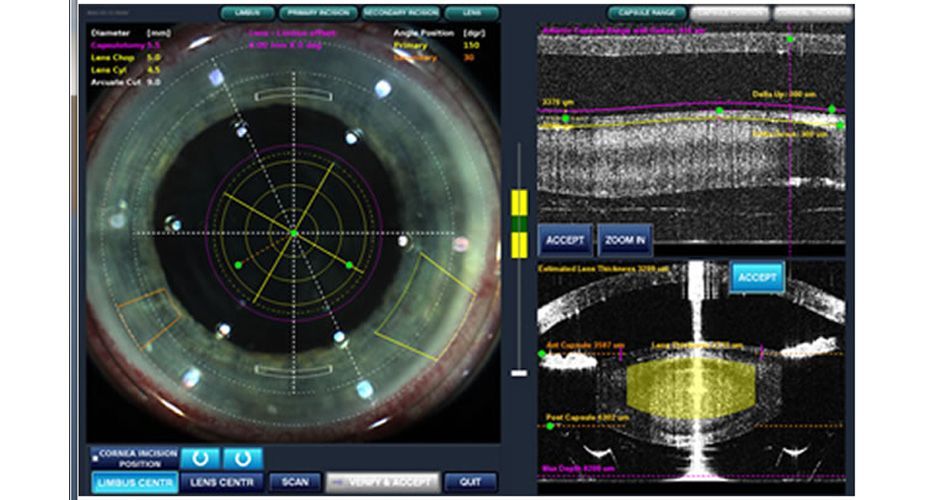The height and width of the screenshot is (500, 934).
Task: Open the Limbus tab at top
Action: (246, 13)
